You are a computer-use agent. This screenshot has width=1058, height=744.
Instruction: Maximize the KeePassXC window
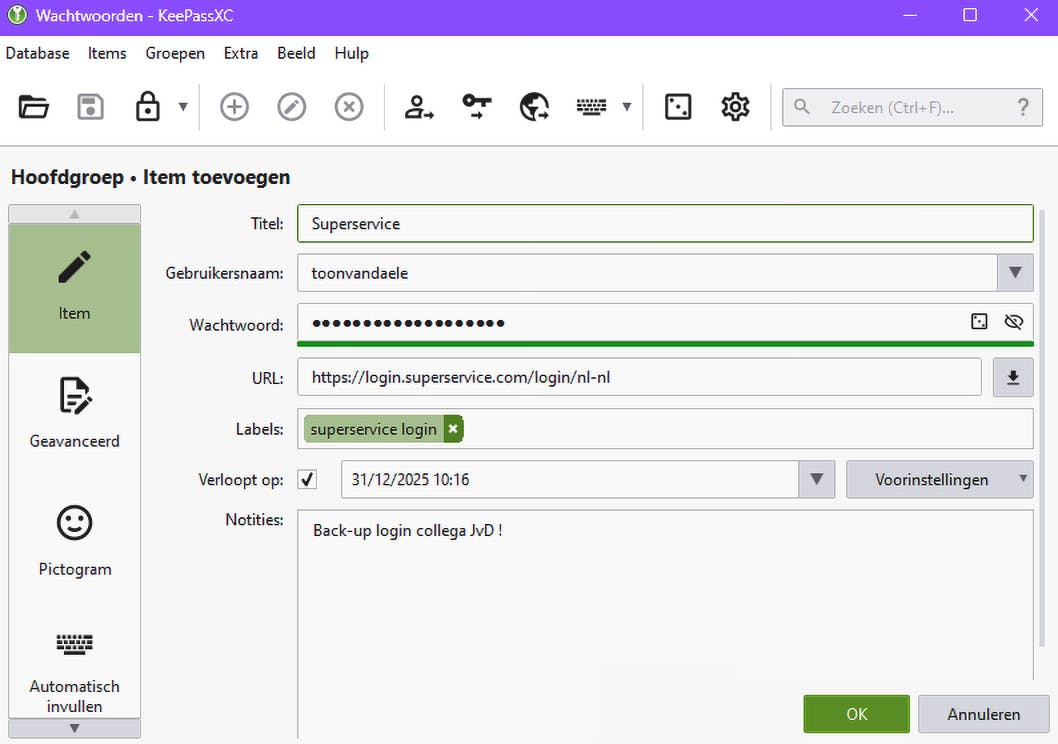[x=970, y=15]
